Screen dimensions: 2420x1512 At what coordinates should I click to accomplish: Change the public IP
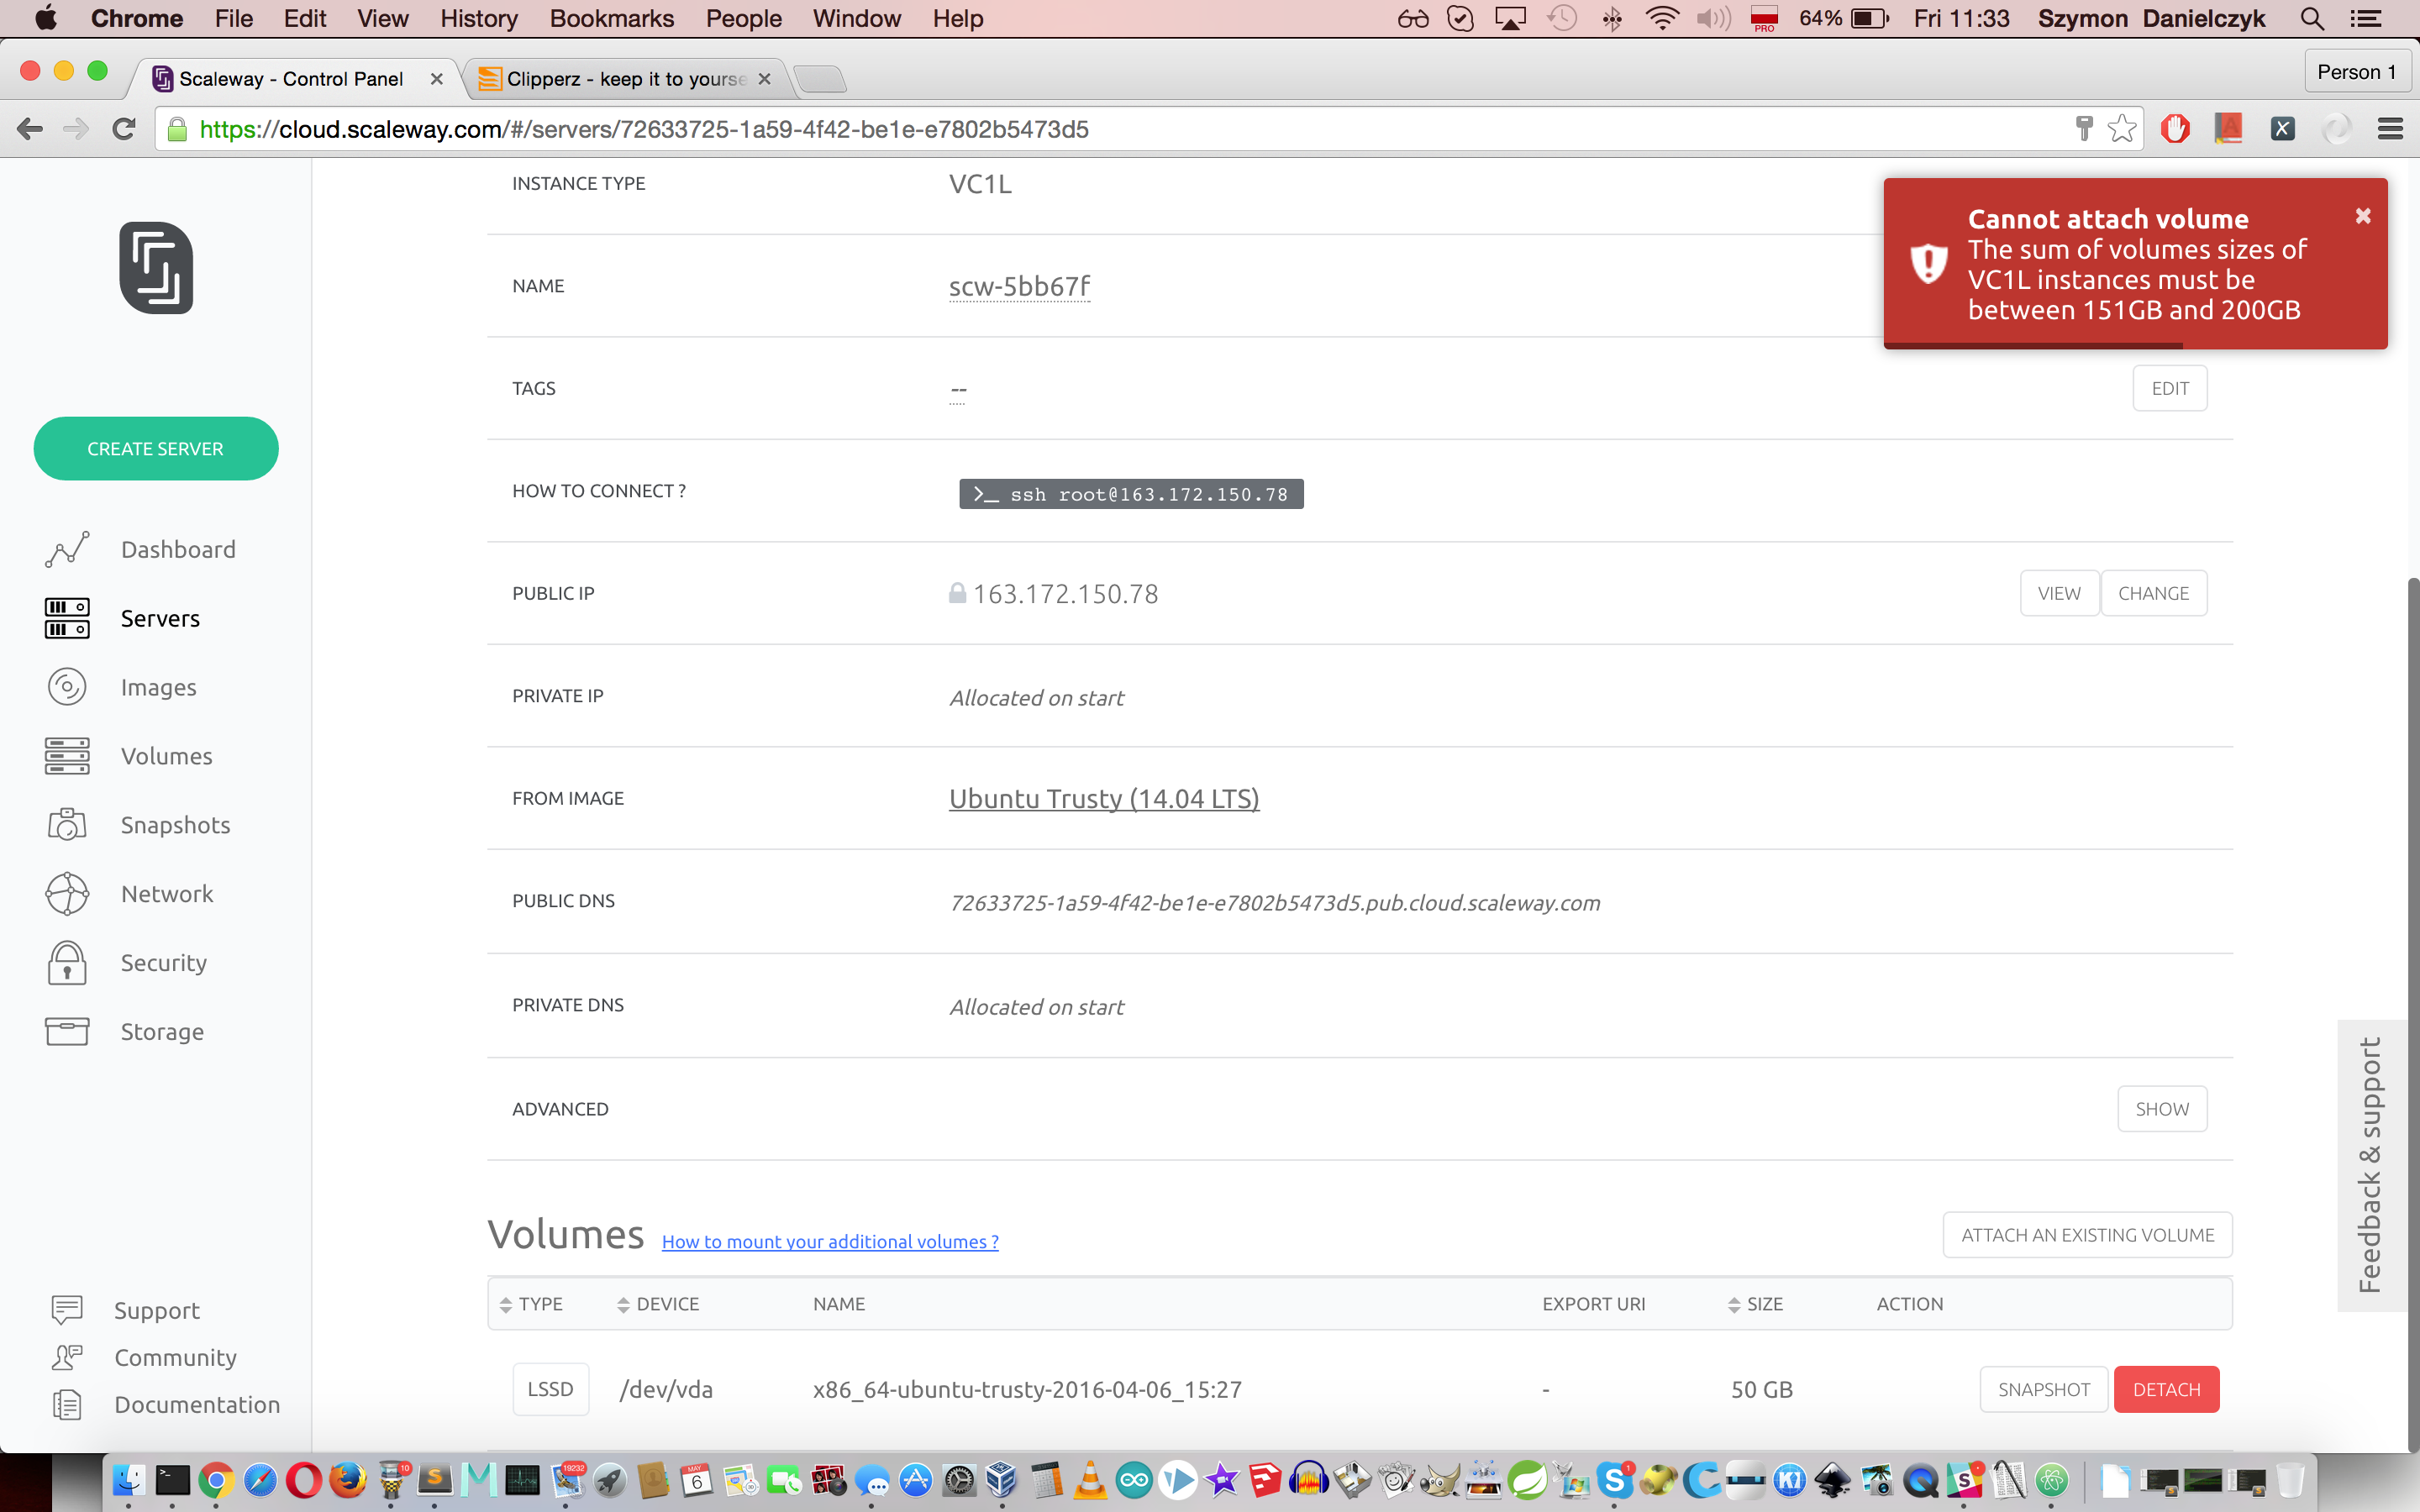click(2153, 593)
